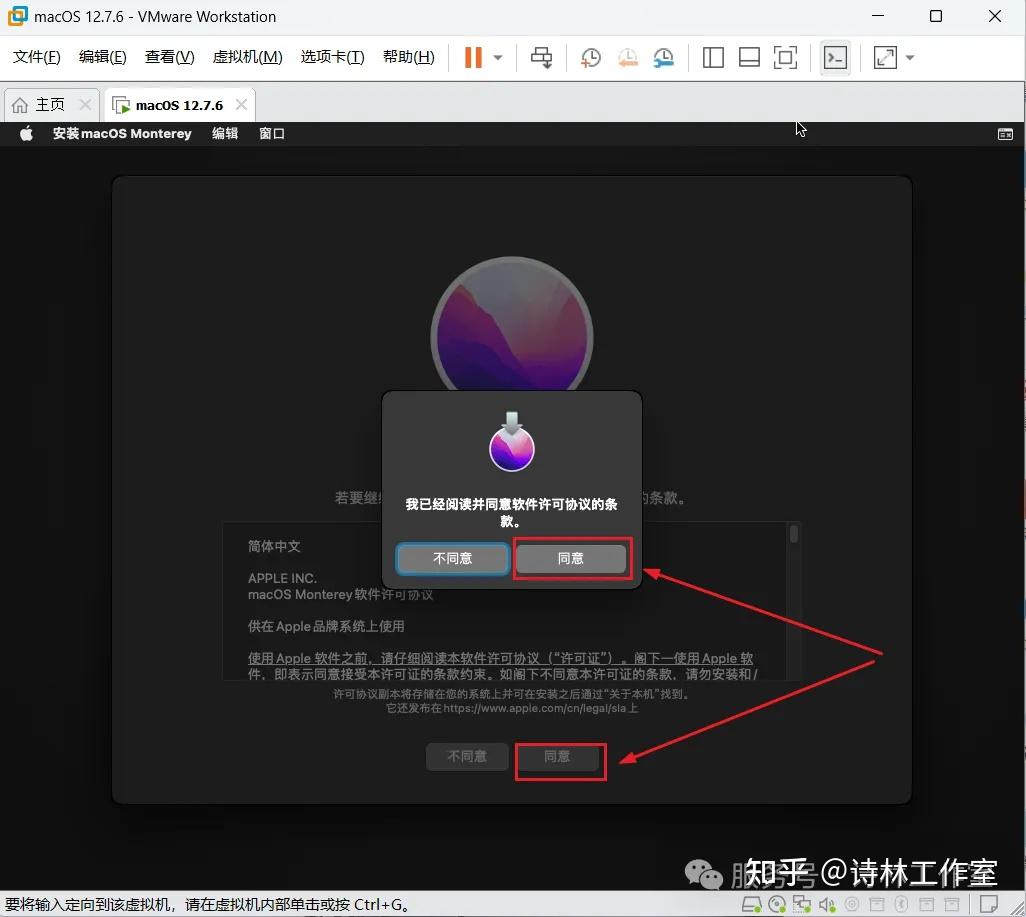The height and width of the screenshot is (917, 1026).
Task: Click the 供在 Apple 品牌系统上使用 line
Action: (x=326, y=626)
